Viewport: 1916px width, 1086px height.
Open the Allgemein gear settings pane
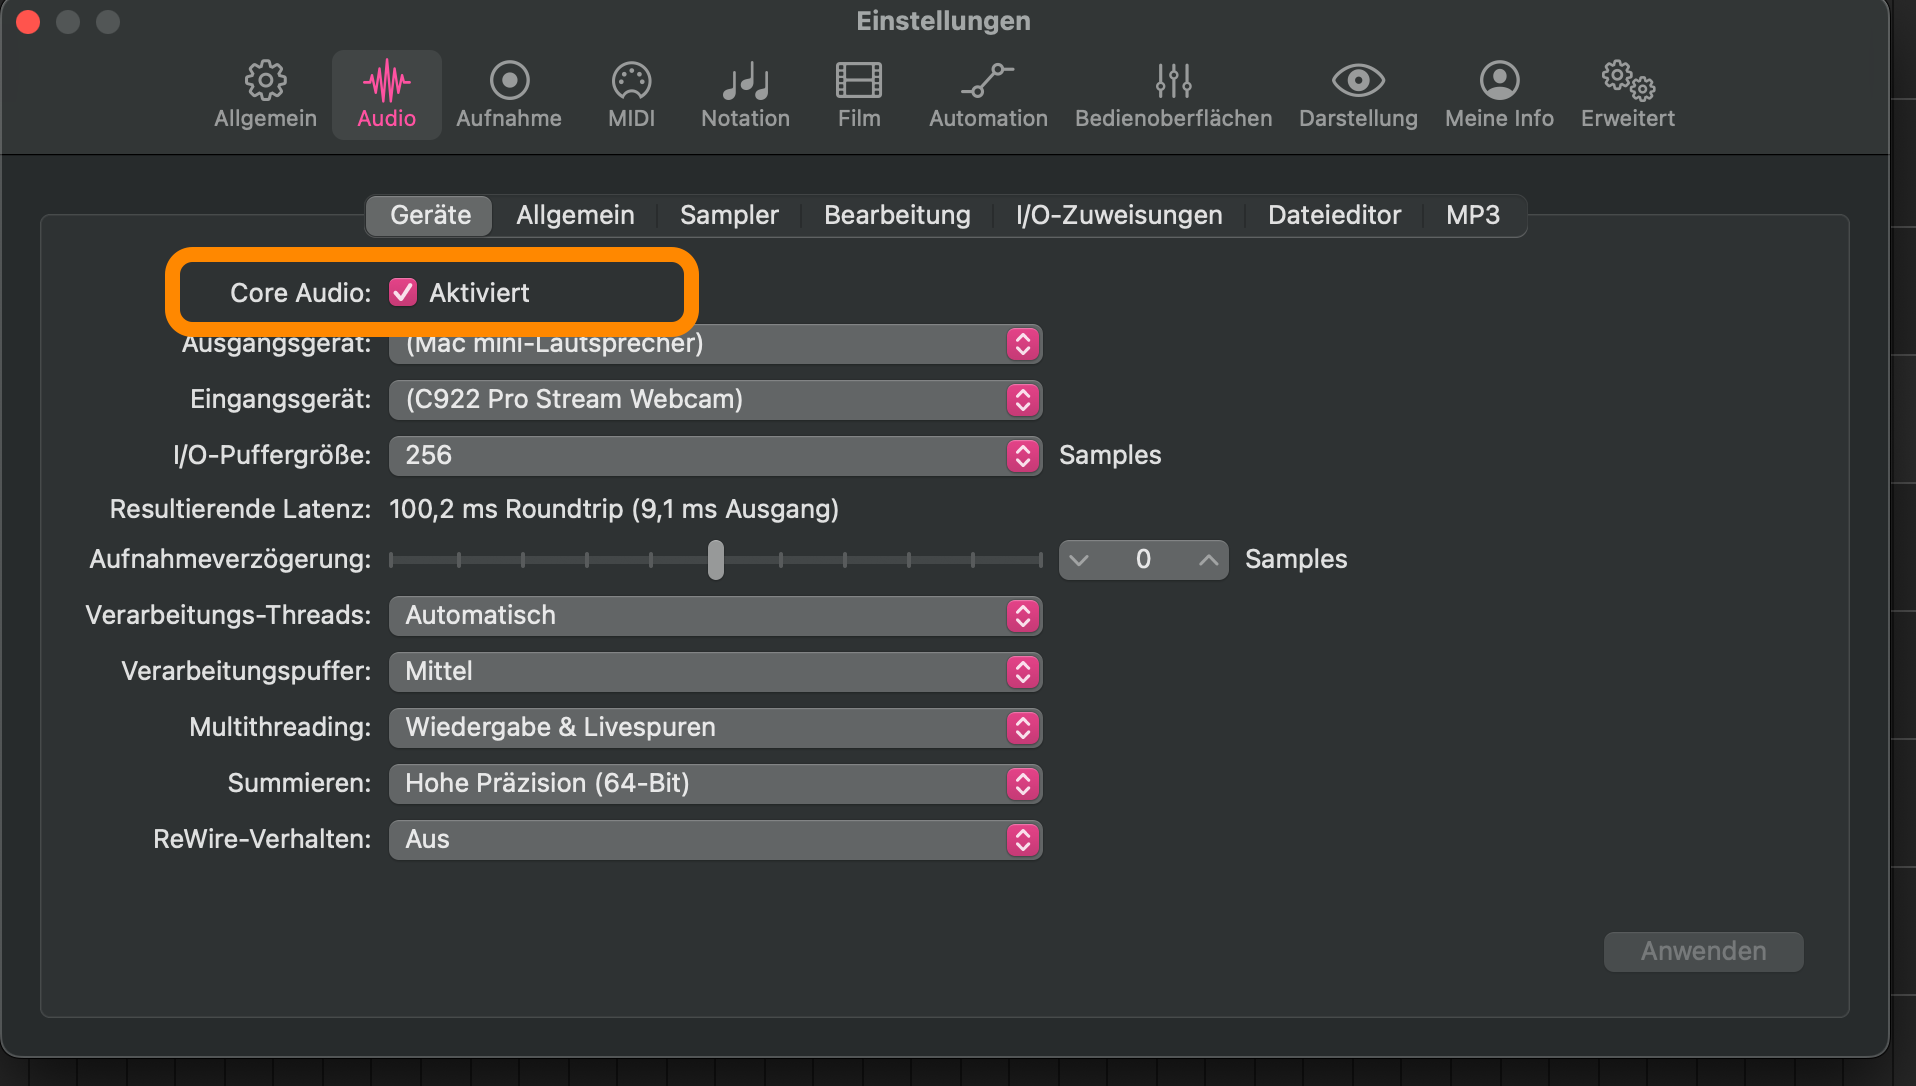(x=265, y=95)
